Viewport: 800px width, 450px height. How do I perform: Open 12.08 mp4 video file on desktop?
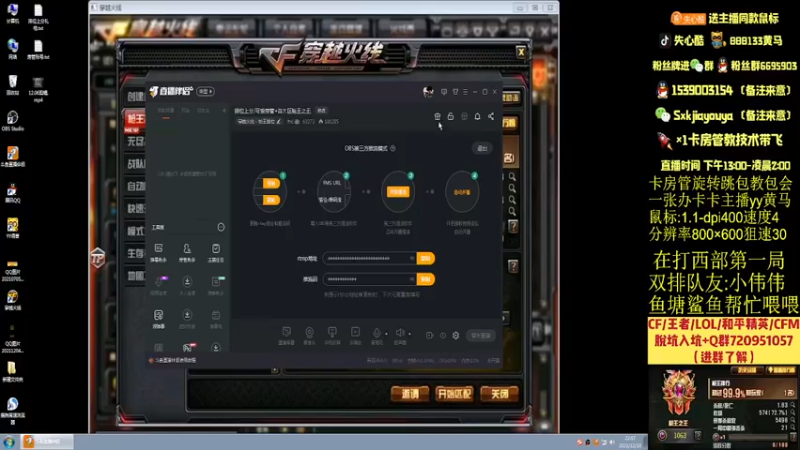pyautogui.click(x=38, y=89)
